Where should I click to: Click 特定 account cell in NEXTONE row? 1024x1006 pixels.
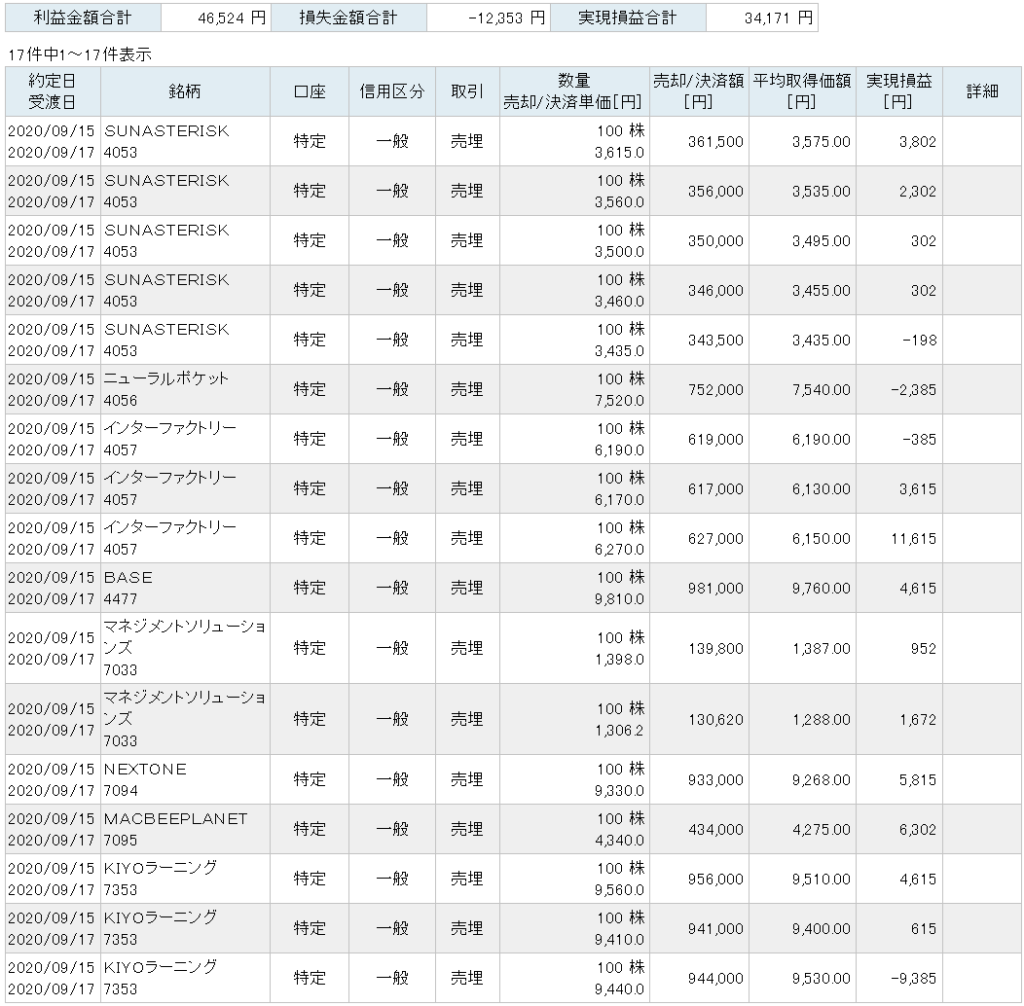[309, 779]
